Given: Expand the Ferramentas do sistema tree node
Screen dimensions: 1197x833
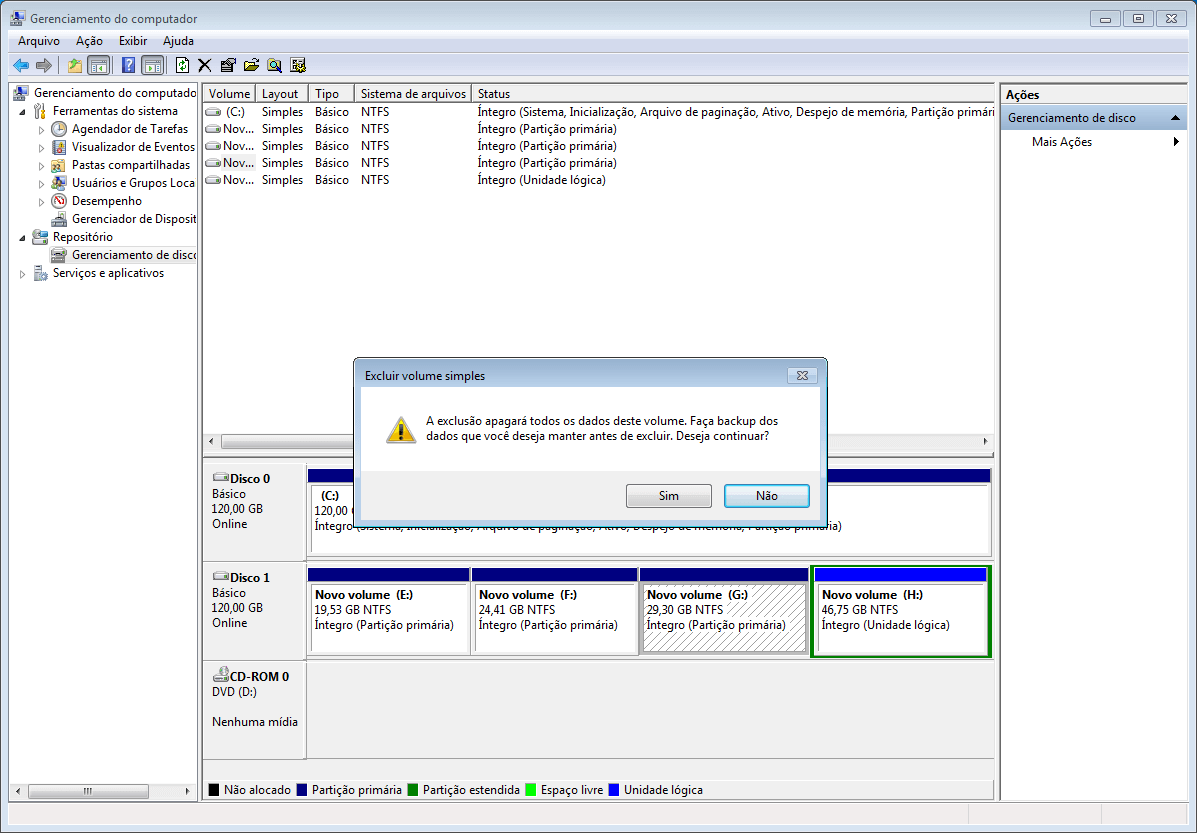Looking at the screenshot, I should tap(22, 110).
